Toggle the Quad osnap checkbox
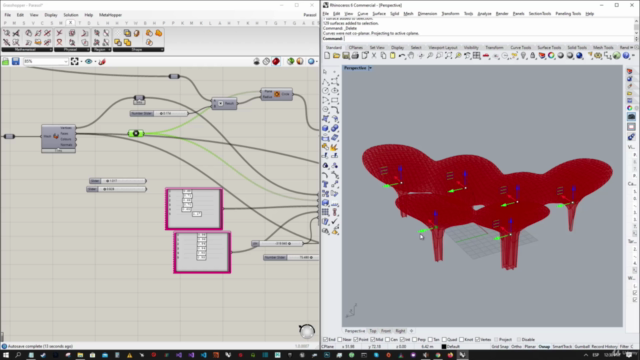The width and height of the screenshot is (640, 360). pyautogui.click(x=444, y=340)
